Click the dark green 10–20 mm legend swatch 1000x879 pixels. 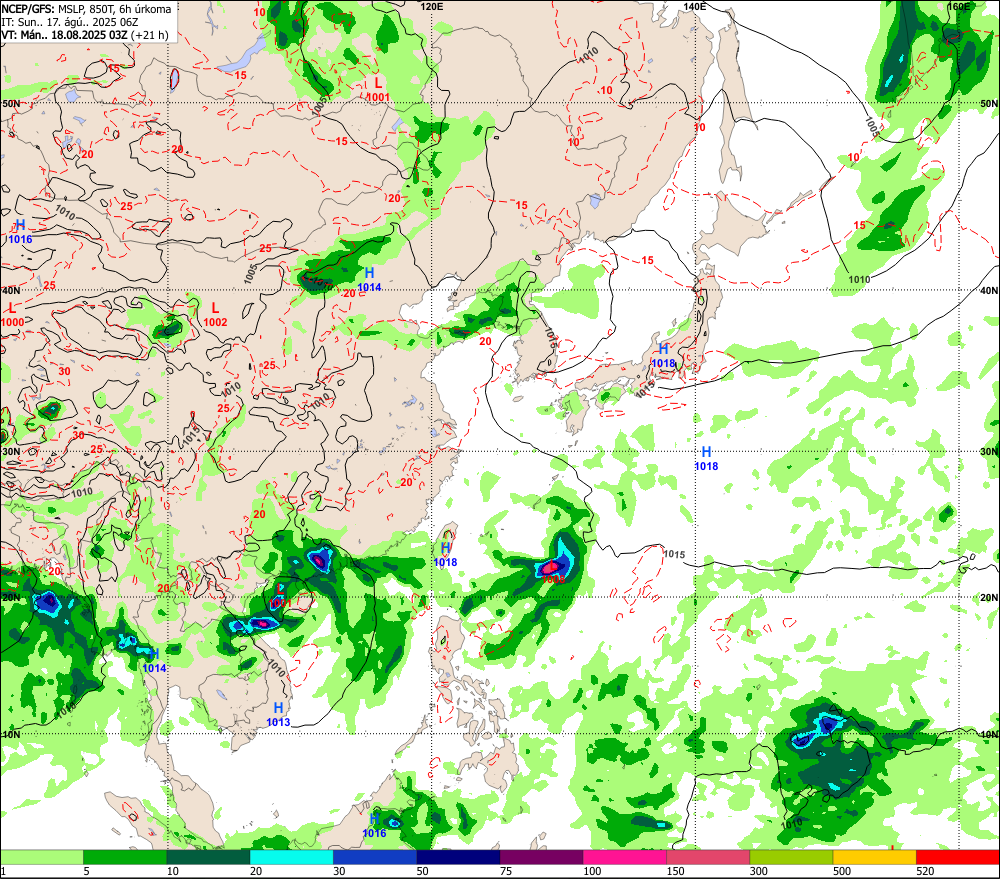(209, 857)
